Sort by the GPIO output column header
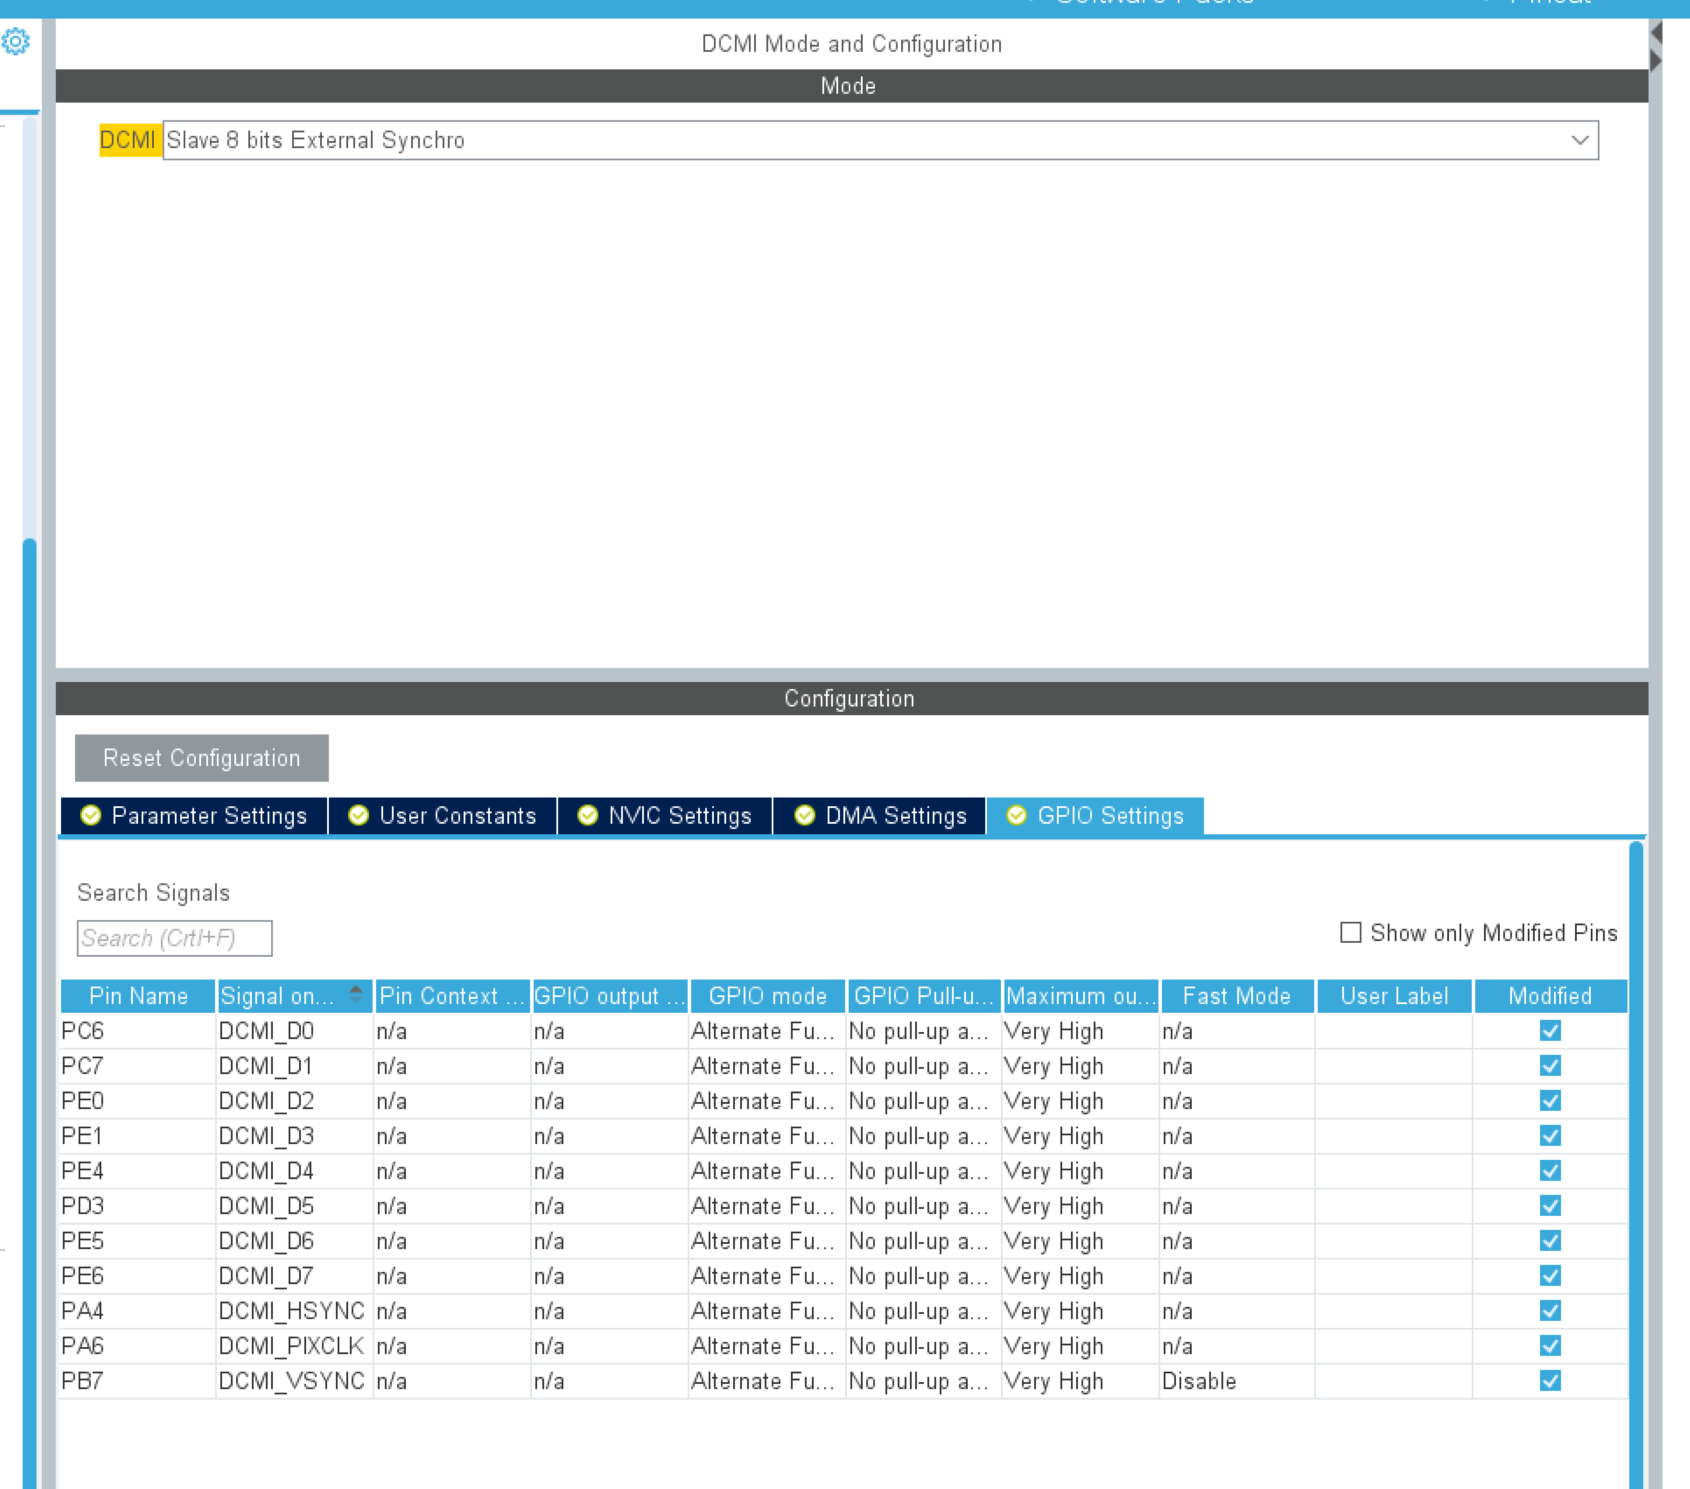The height and width of the screenshot is (1489, 1690). [x=610, y=996]
